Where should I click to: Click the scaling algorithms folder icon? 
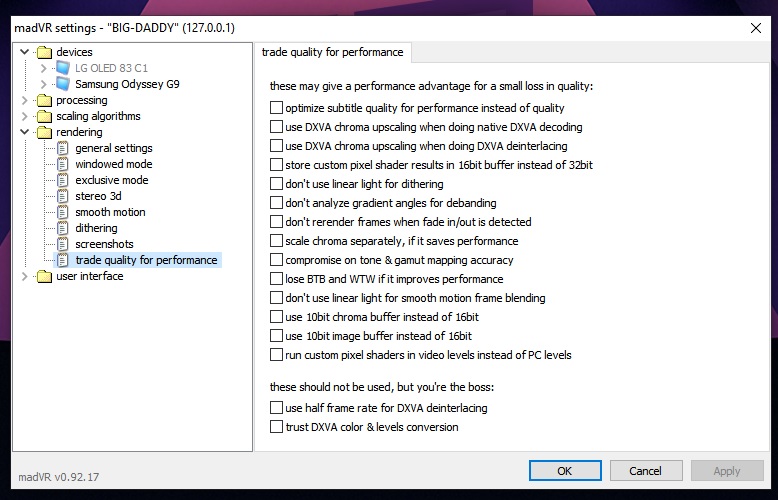coord(44,116)
